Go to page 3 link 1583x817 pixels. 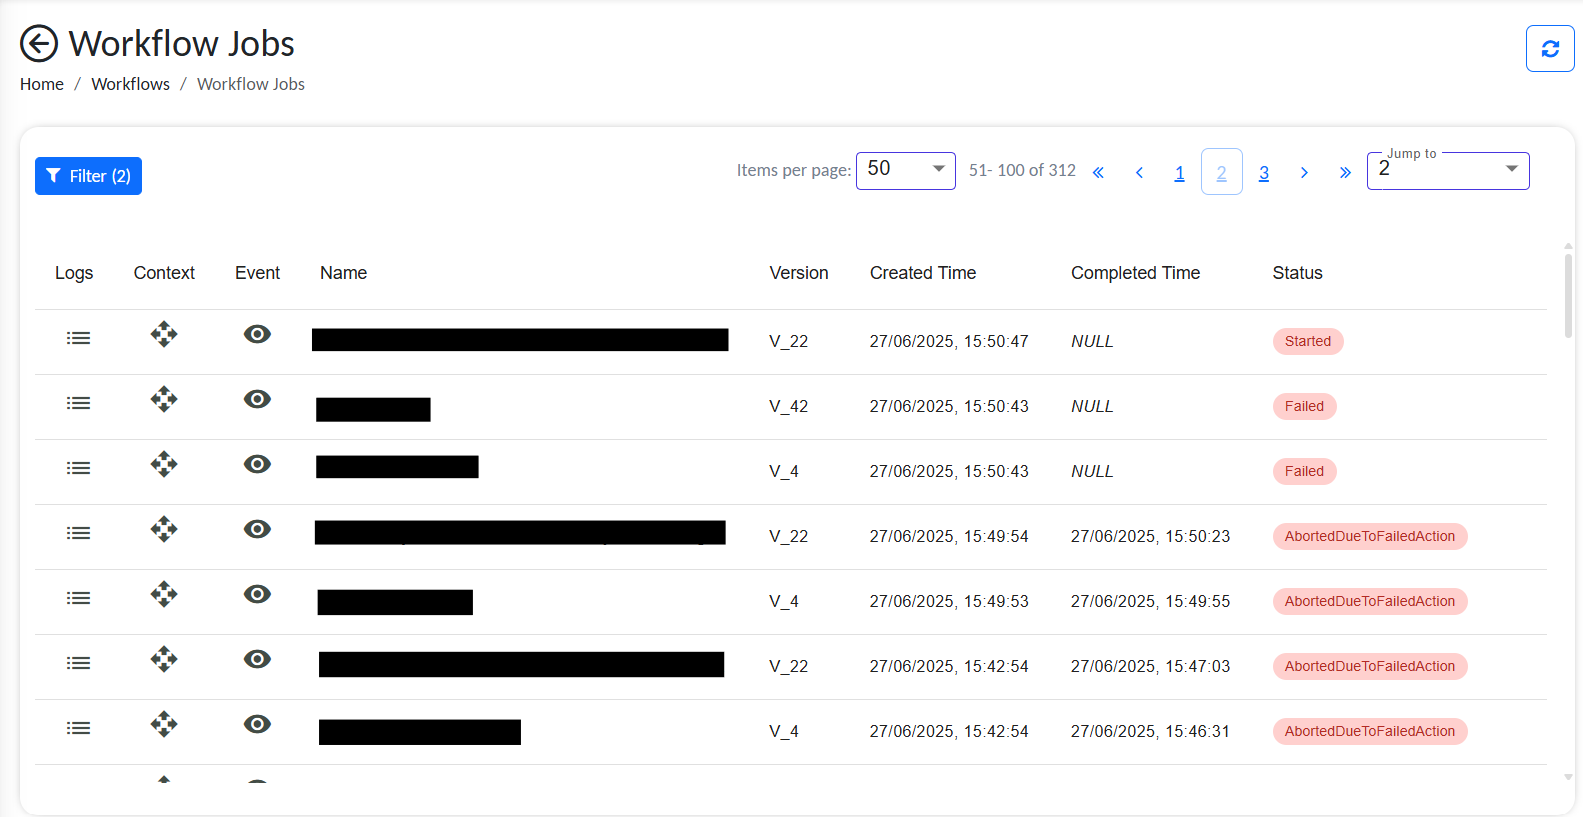(x=1263, y=173)
